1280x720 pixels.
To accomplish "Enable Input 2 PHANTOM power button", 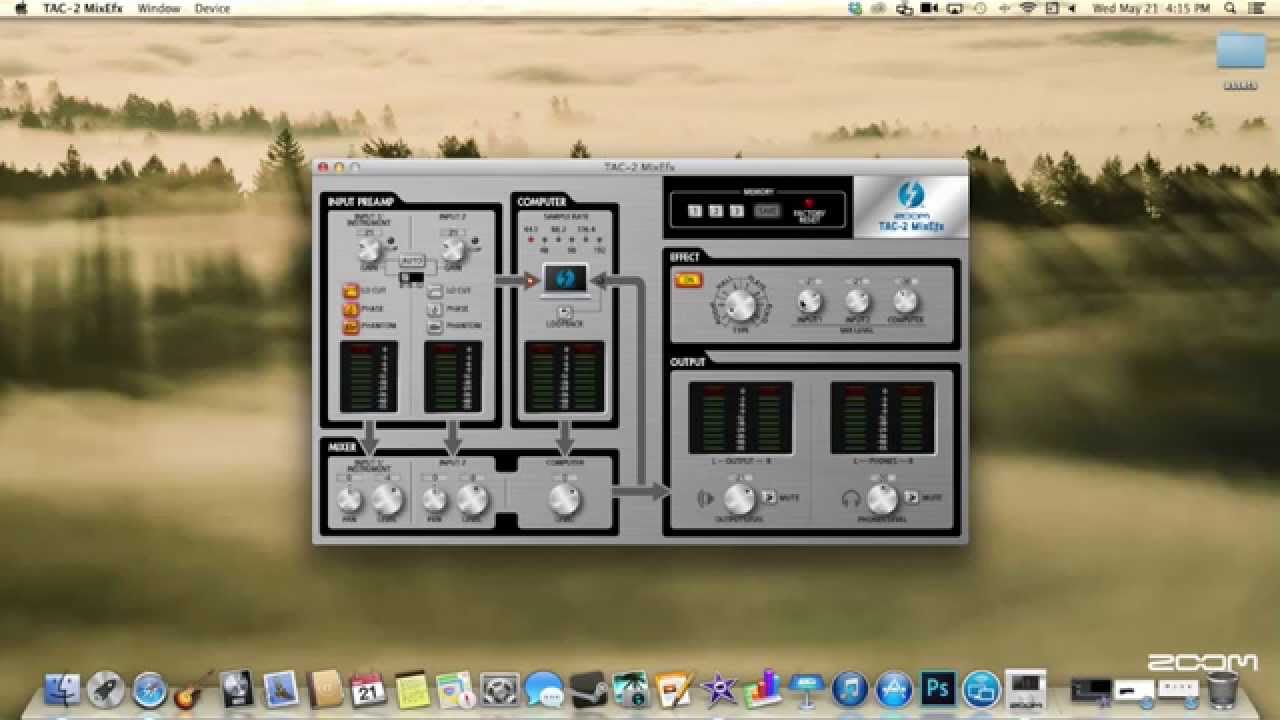I will coord(435,326).
